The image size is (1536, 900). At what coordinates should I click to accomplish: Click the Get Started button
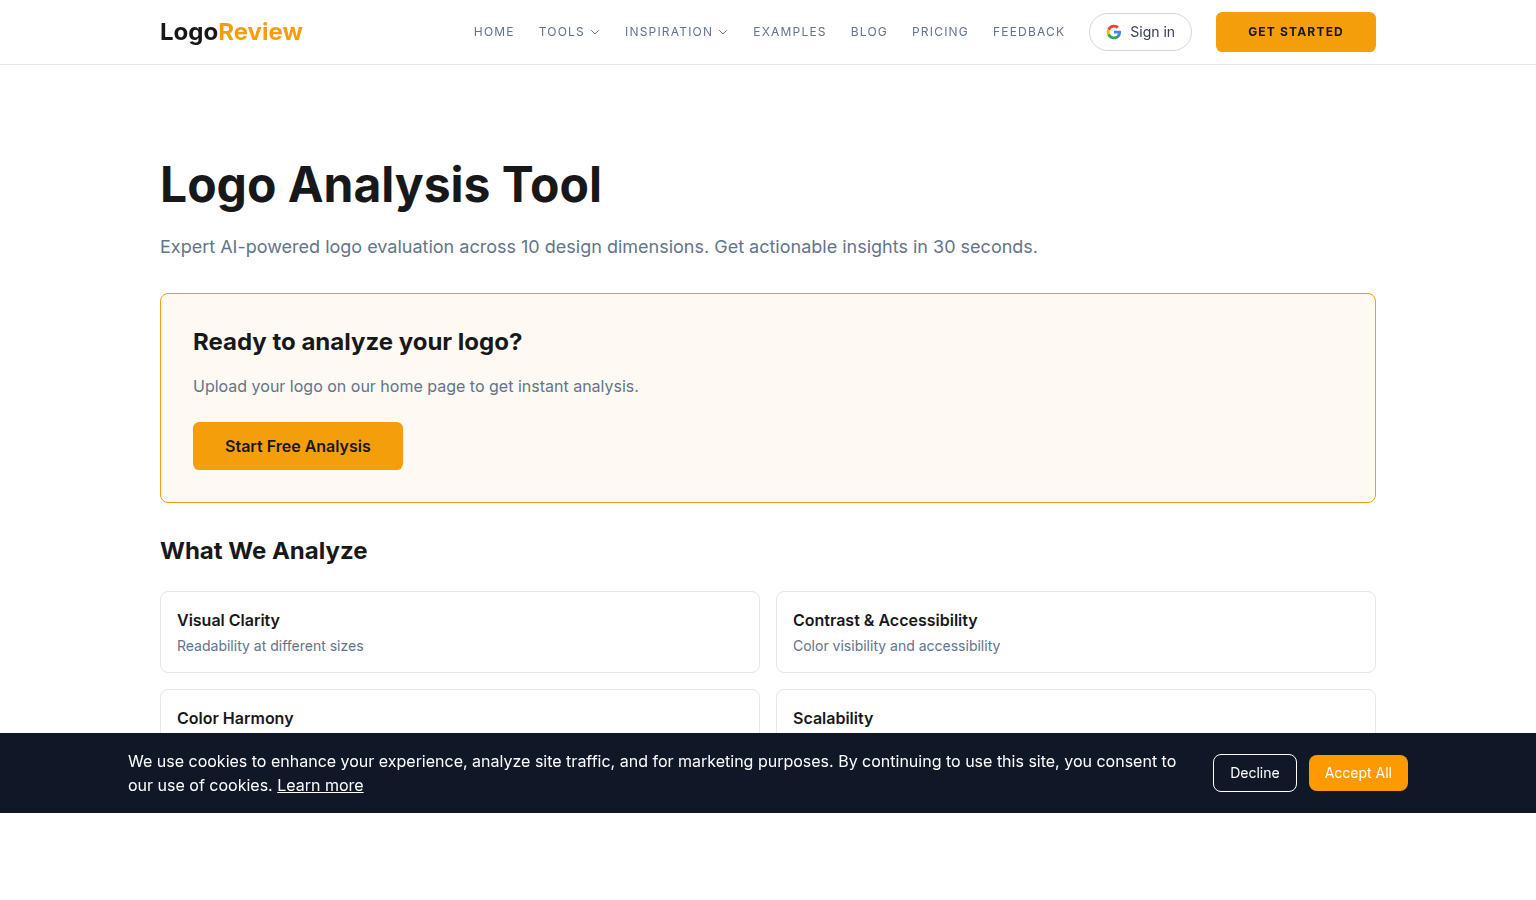coord(1296,32)
